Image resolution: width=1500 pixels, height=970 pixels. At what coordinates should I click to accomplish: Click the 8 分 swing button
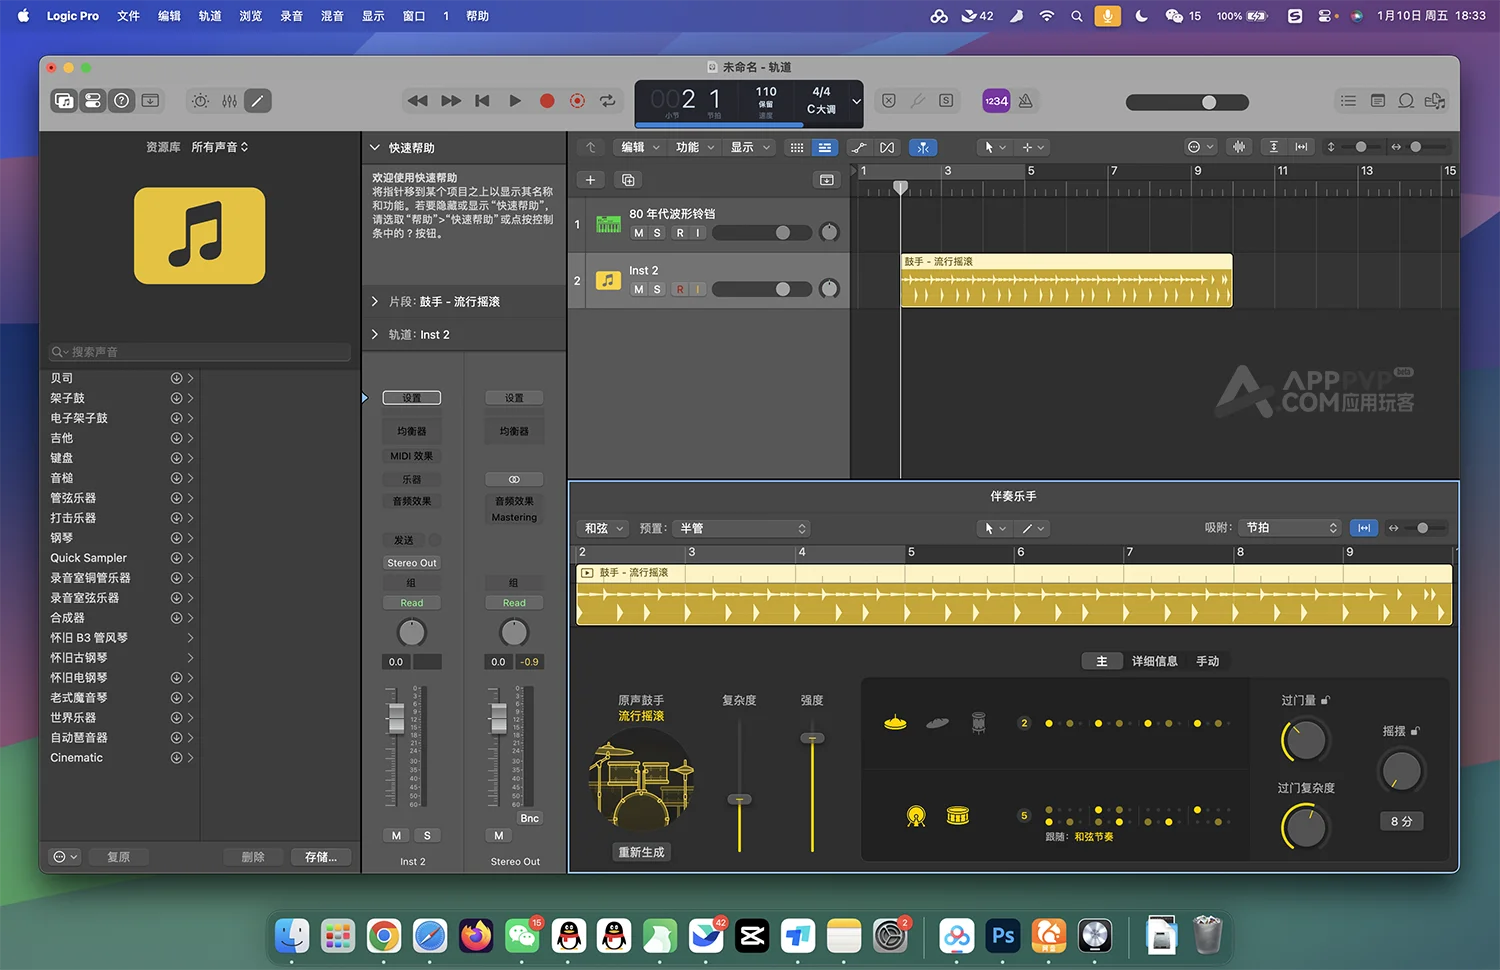click(1401, 821)
